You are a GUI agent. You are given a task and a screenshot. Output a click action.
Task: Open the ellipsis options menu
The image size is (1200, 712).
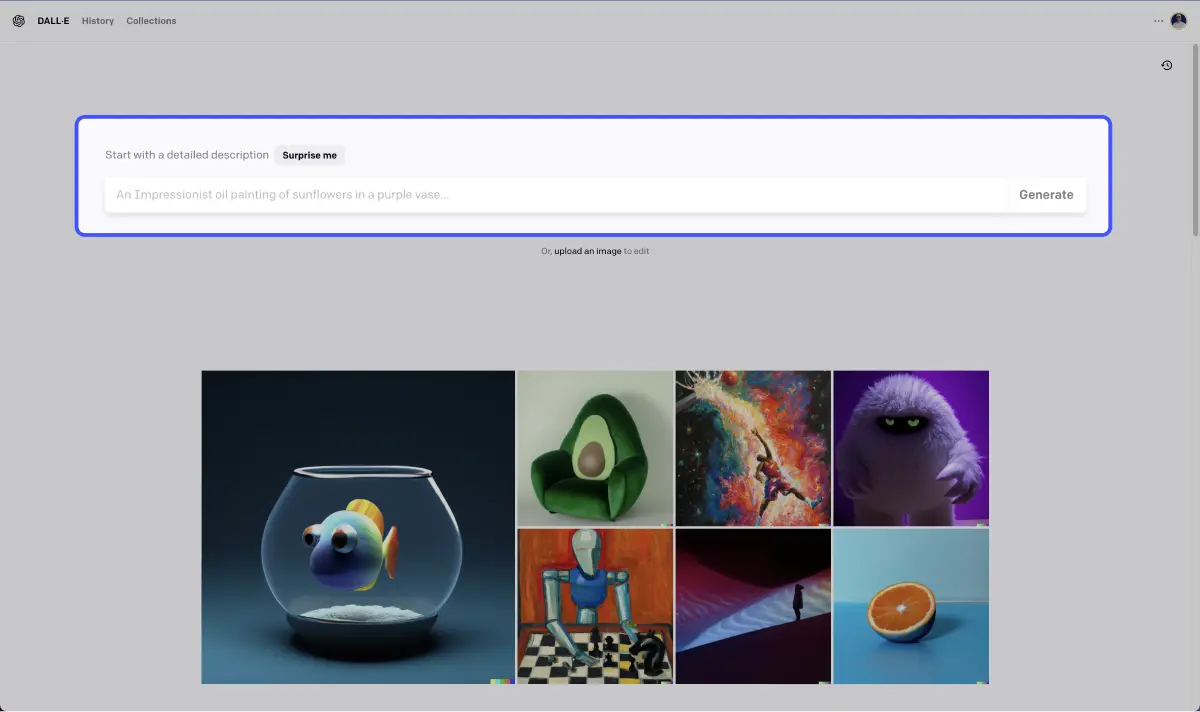pyautogui.click(x=1158, y=20)
